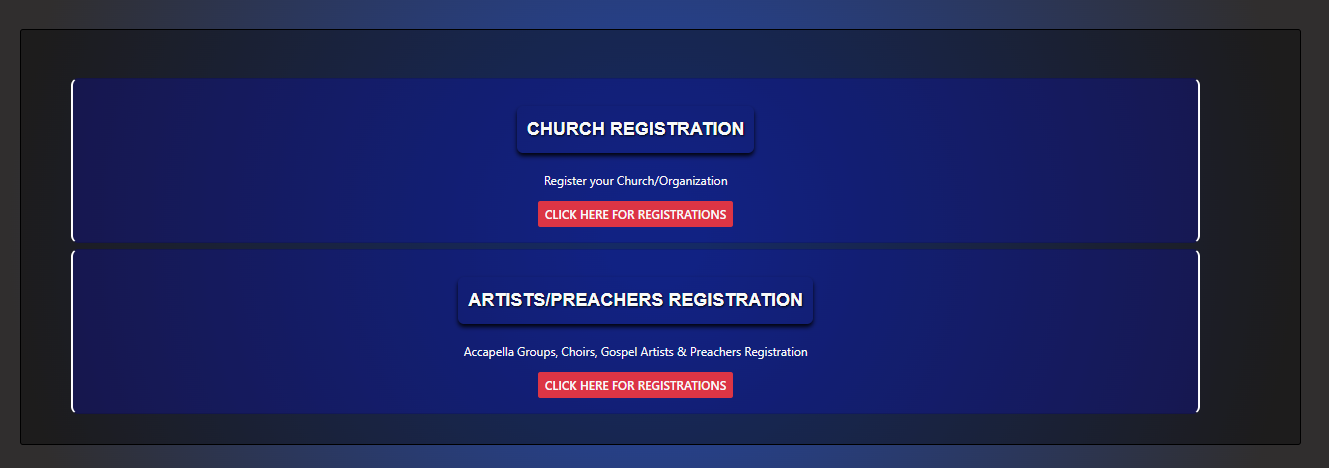Click the red registrations button under Church Registration

click(635, 214)
